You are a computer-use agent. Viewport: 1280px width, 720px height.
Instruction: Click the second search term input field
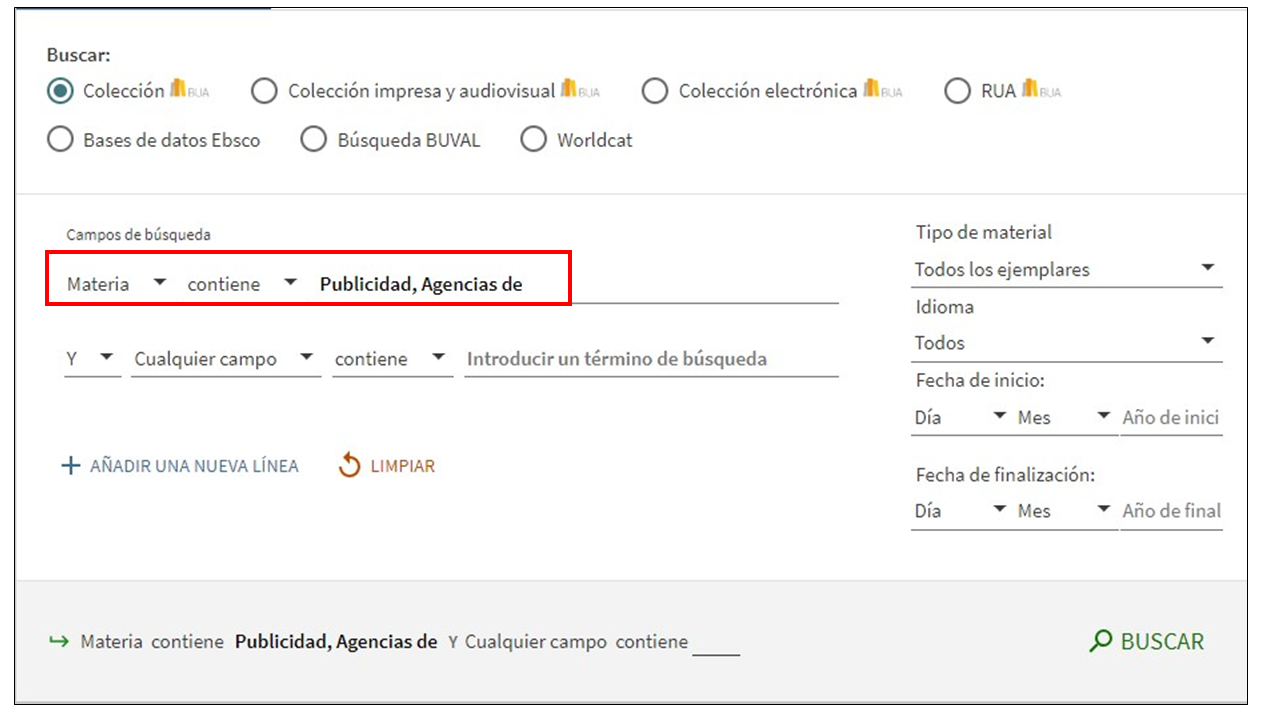(x=650, y=359)
